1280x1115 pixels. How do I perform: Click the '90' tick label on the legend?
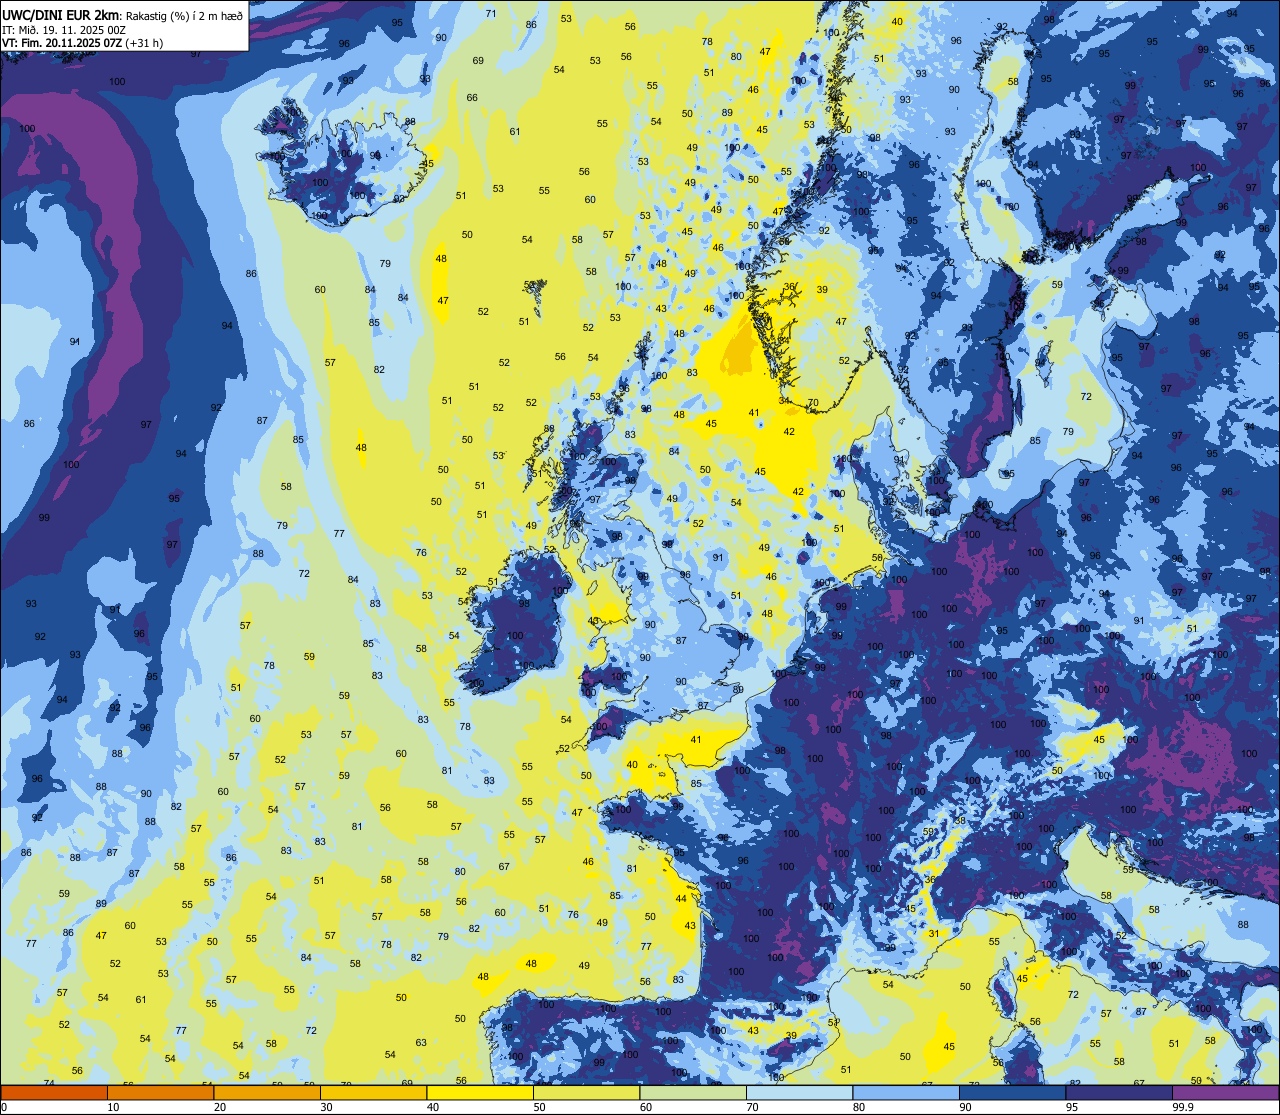click(965, 1107)
